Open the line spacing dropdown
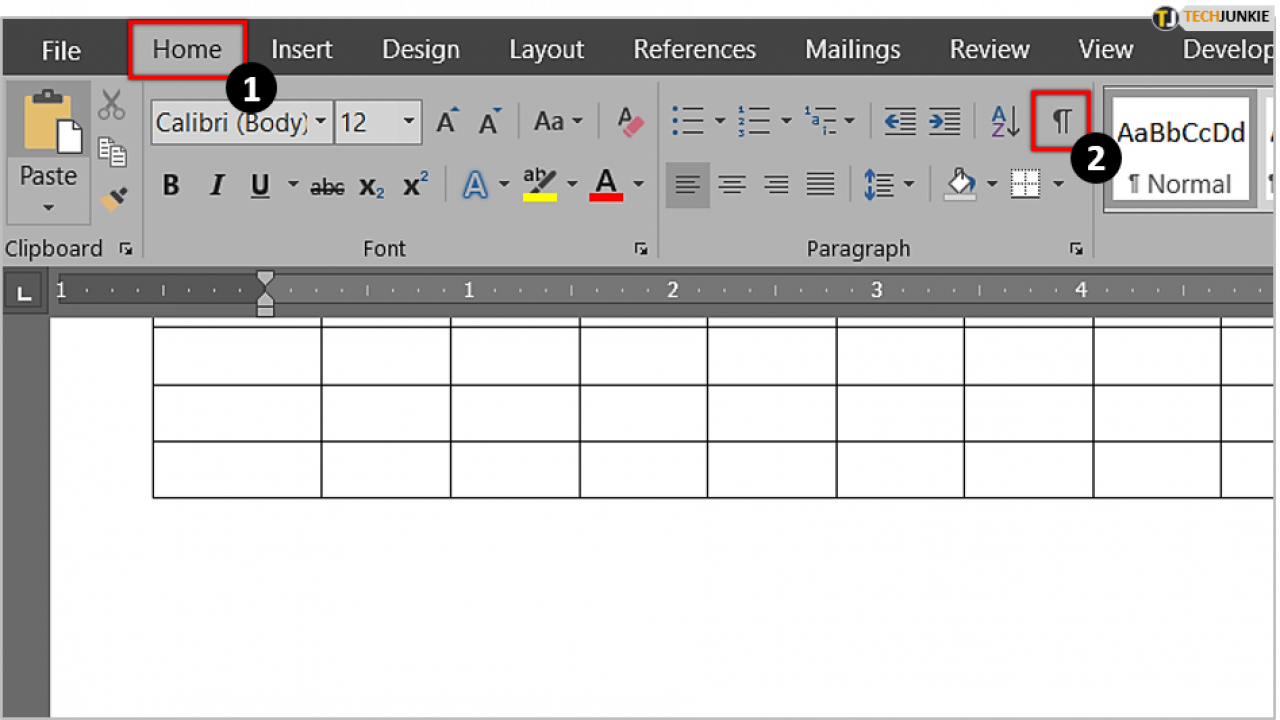The height and width of the screenshot is (720, 1280). (909, 184)
